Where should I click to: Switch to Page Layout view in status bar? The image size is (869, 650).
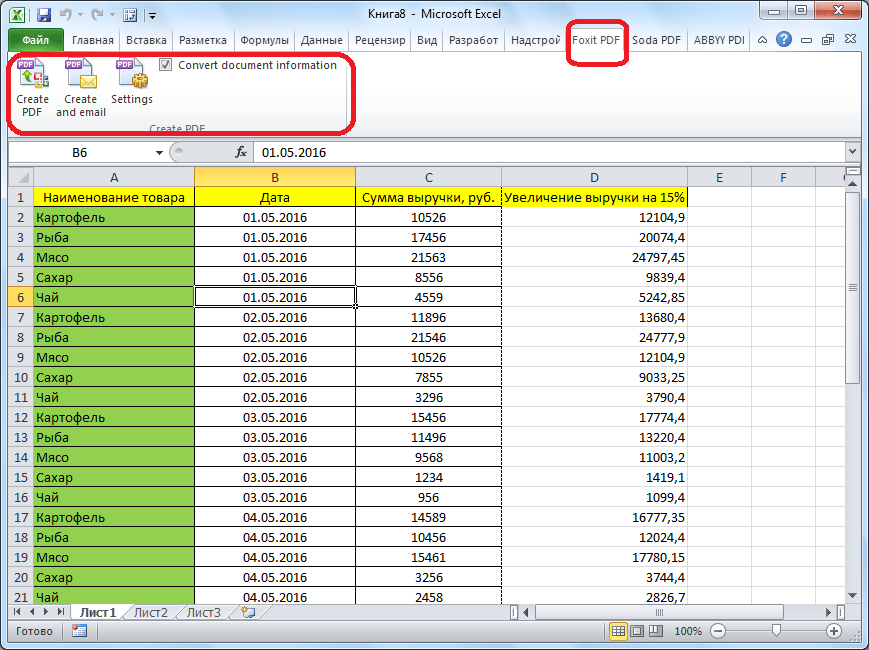638,632
